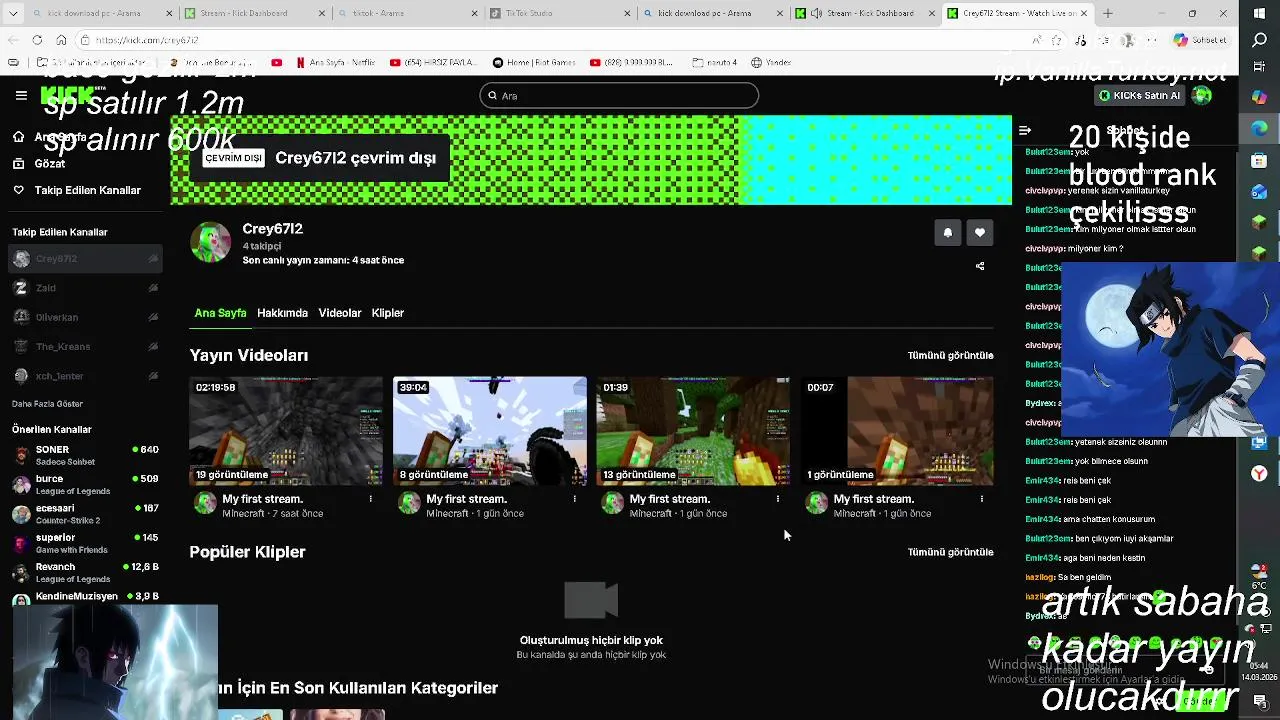1280x720 pixels.
Task: Open Ana Sayfa - Netflix bookmark
Action: [x=336, y=62]
